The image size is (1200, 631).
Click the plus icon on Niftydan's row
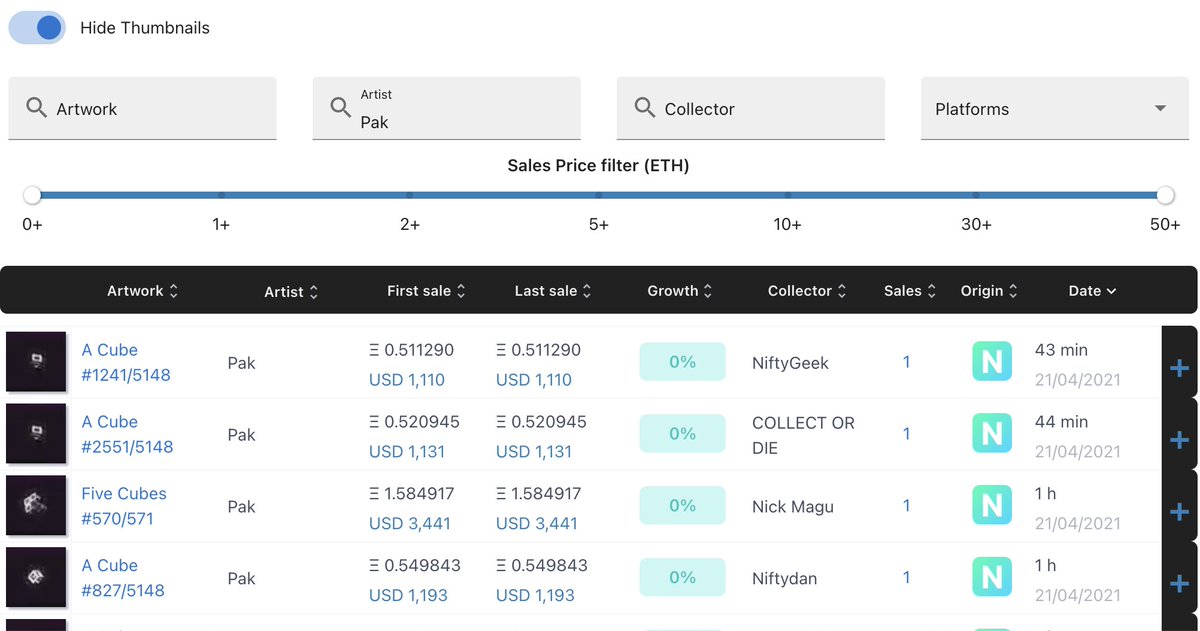pyautogui.click(x=1179, y=584)
